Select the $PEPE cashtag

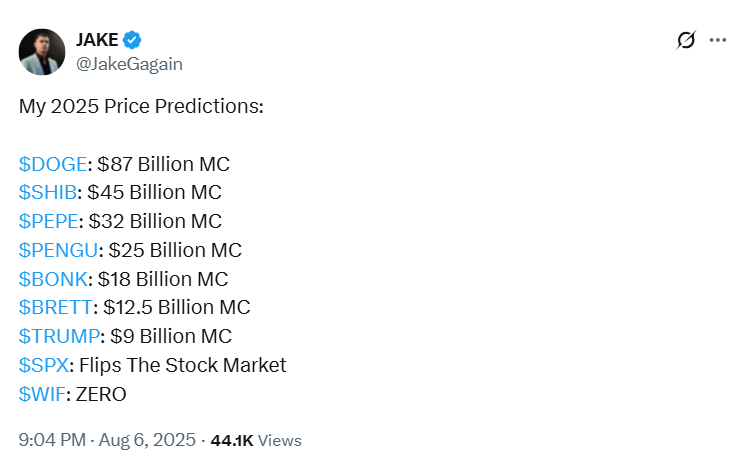[x=48, y=221]
